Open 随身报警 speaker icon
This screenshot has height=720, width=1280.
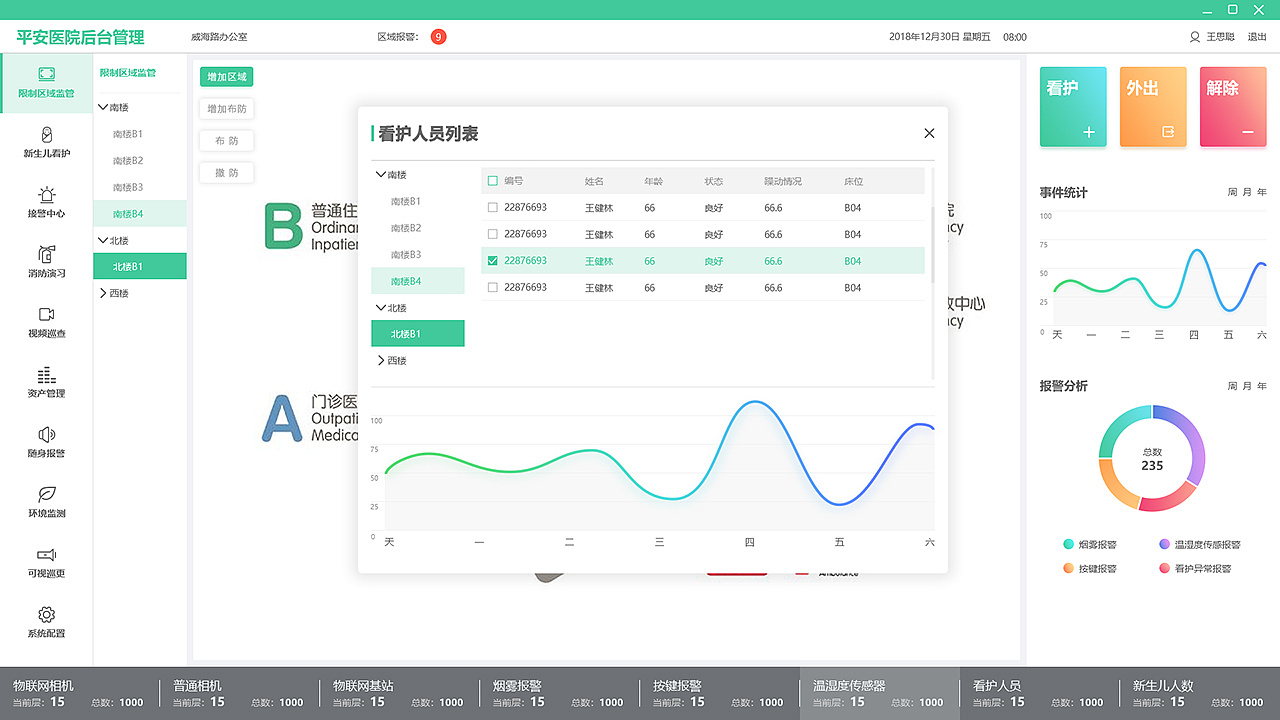coord(46,435)
